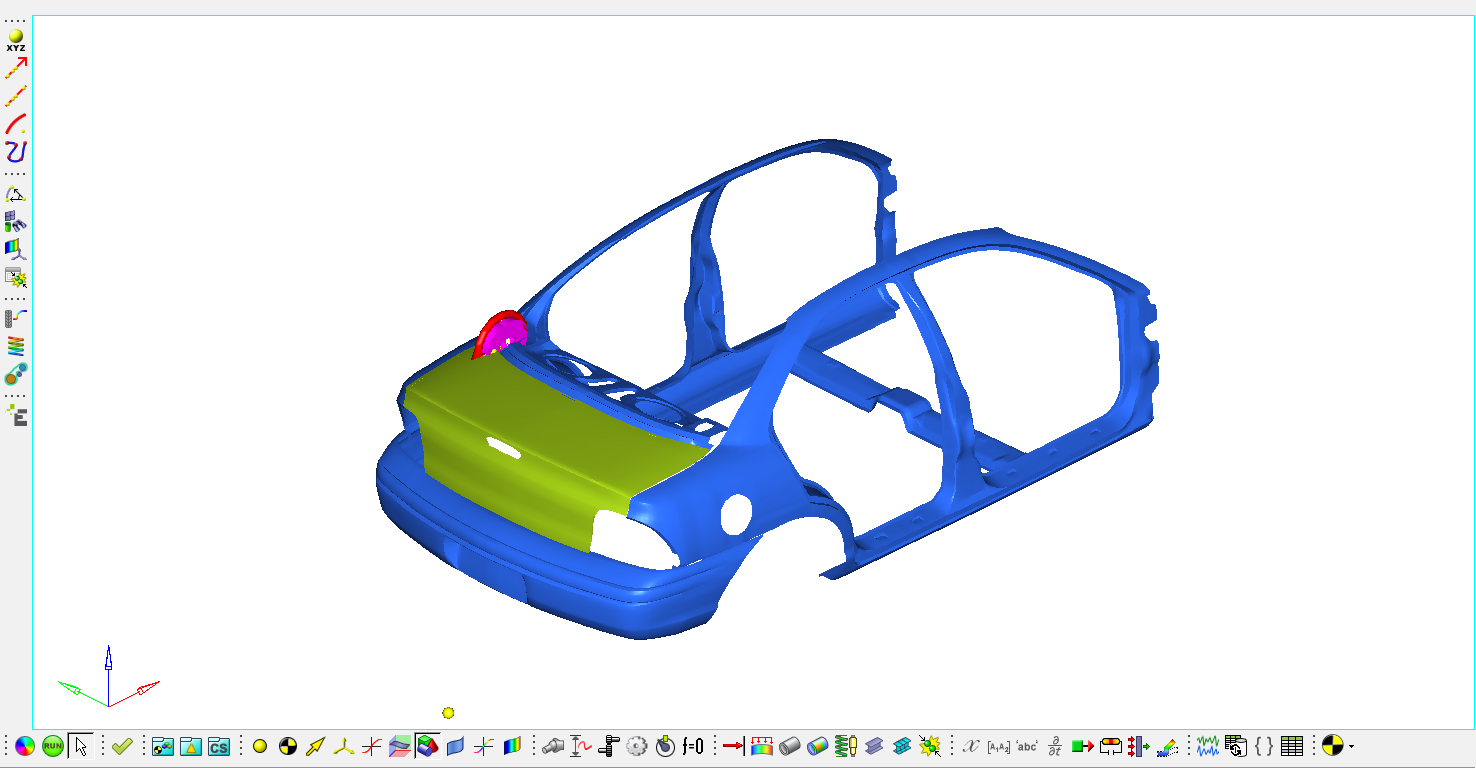Toggle the highlighted solid bodies icon
1476x768 pixels.
click(x=428, y=746)
